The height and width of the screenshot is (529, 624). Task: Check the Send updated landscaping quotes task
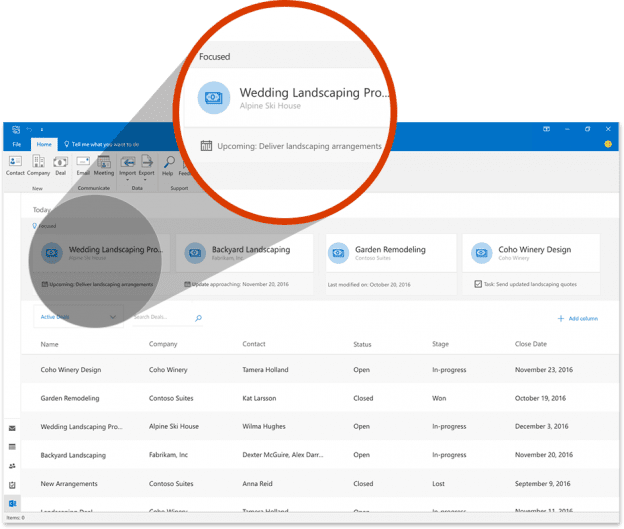pyautogui.click(x=478, y=284)
